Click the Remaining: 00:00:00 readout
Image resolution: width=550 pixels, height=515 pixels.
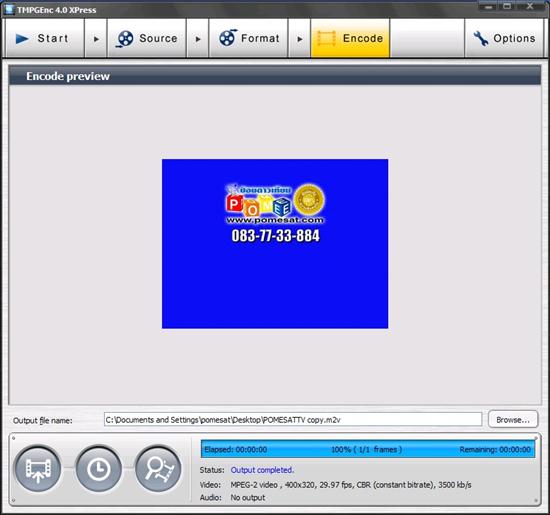coord(495,449)
